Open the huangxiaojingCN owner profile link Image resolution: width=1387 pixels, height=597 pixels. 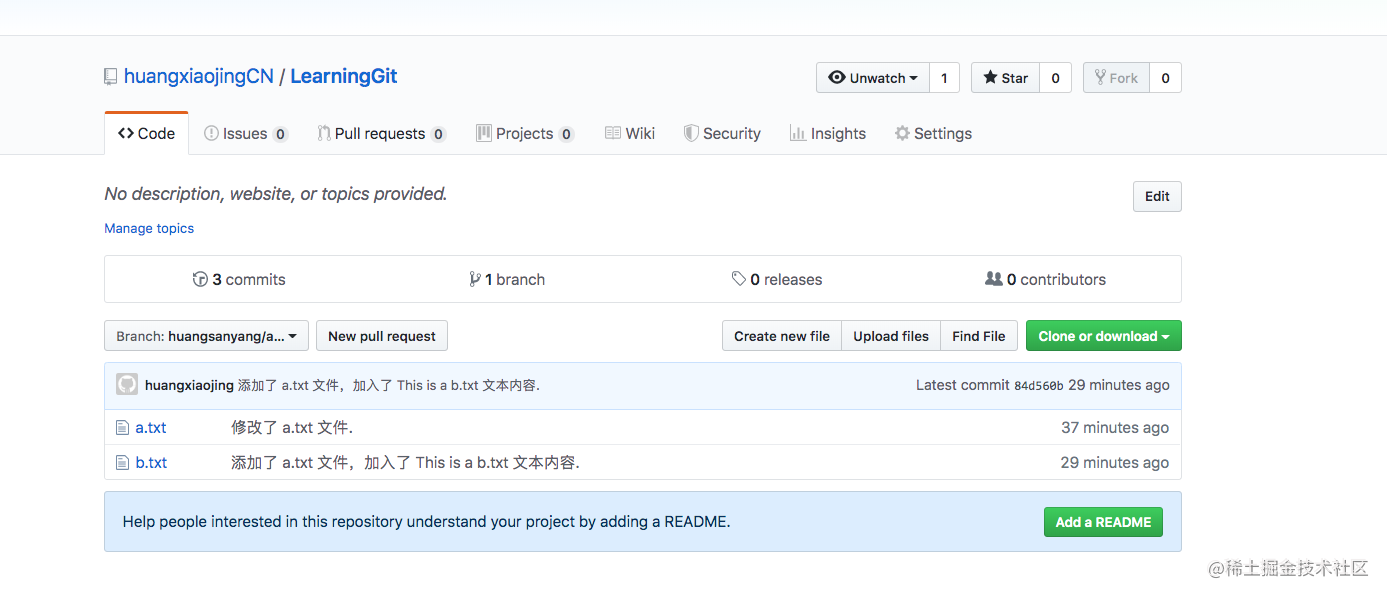click(198, 77)
